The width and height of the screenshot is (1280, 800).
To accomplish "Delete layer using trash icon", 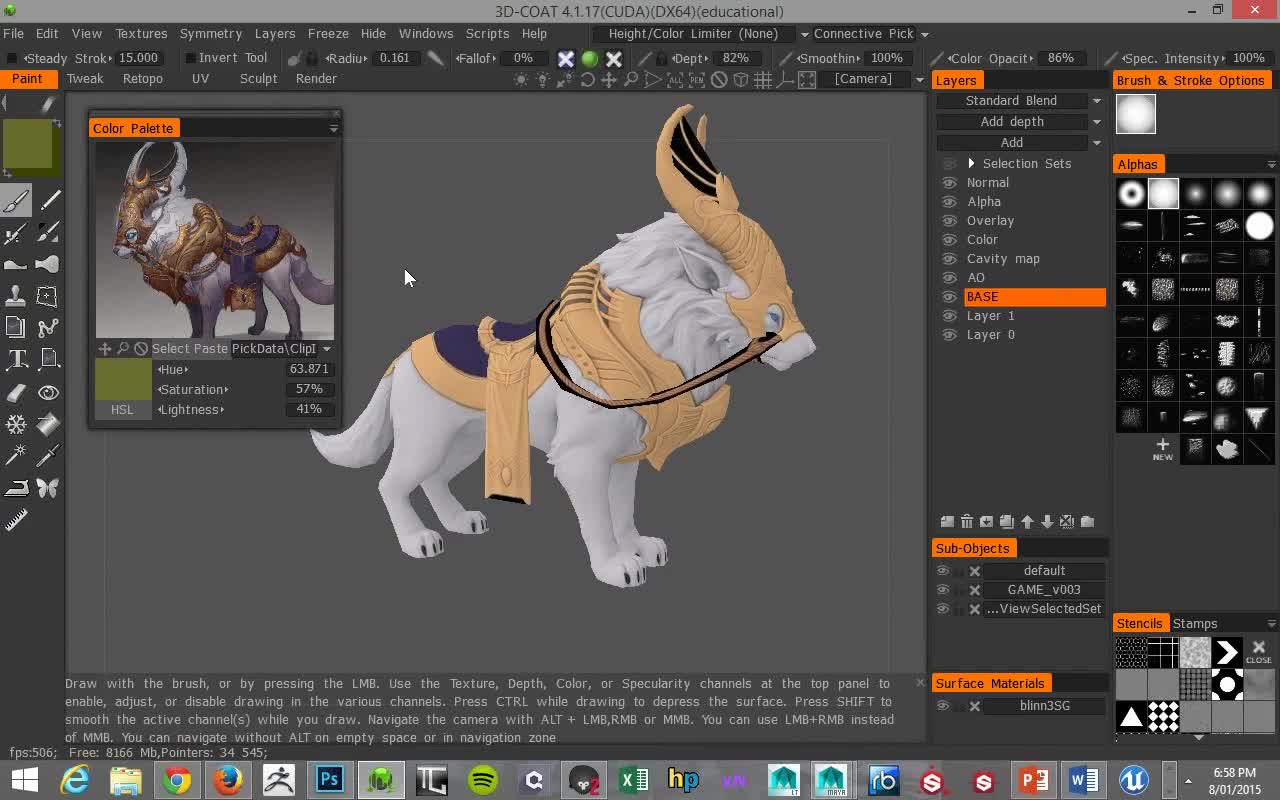I will 967,522.
